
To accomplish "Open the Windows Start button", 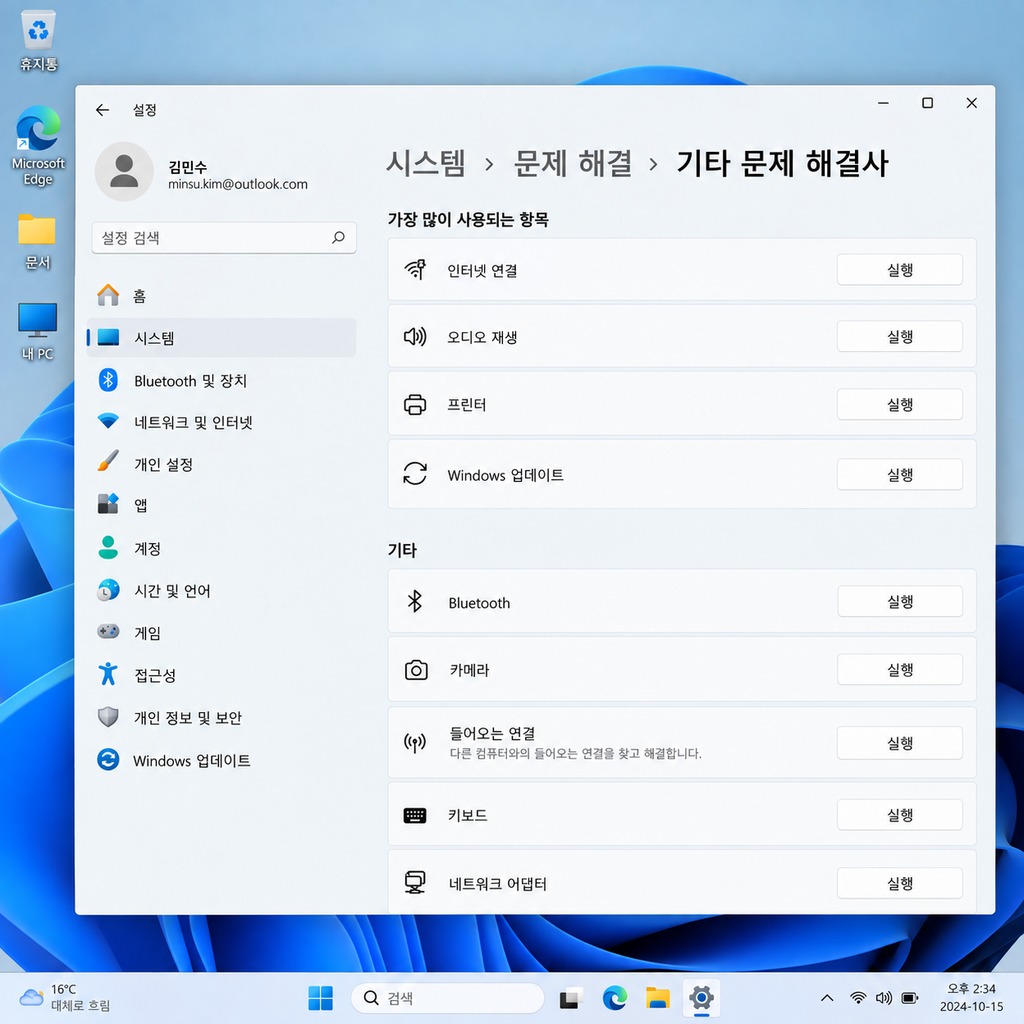I will (320, 998).
